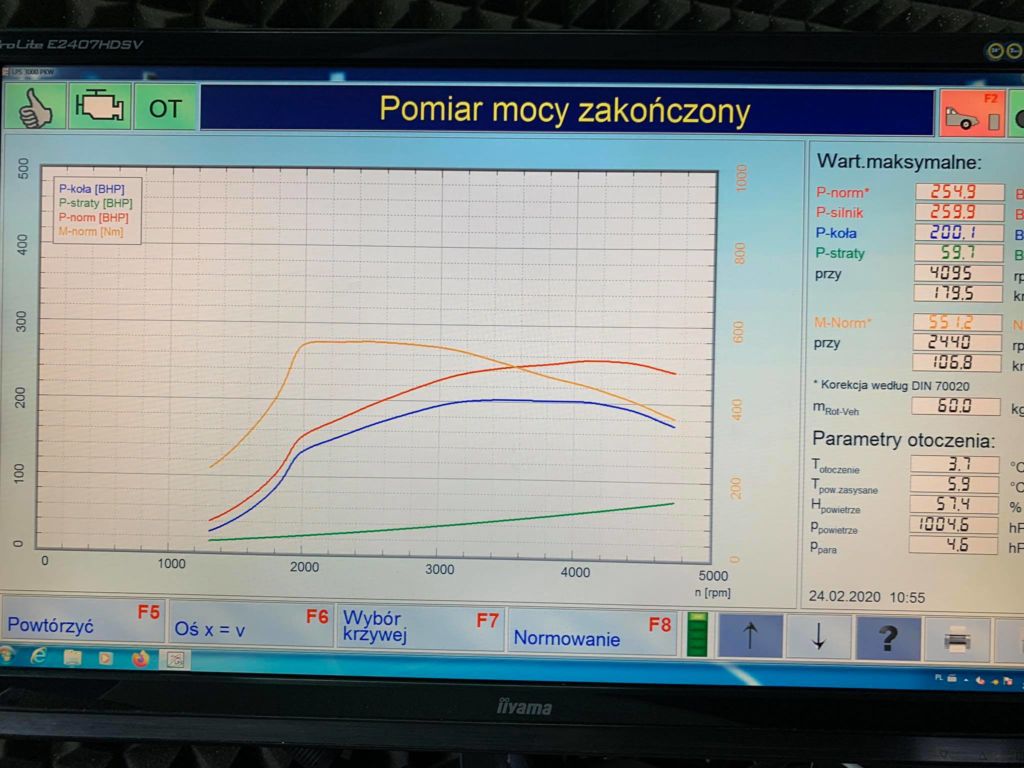Click the mRot-Veh value field 60.0
Image resolution: width=1024 pixels, height=768 pixels.
tap(955, 406)
